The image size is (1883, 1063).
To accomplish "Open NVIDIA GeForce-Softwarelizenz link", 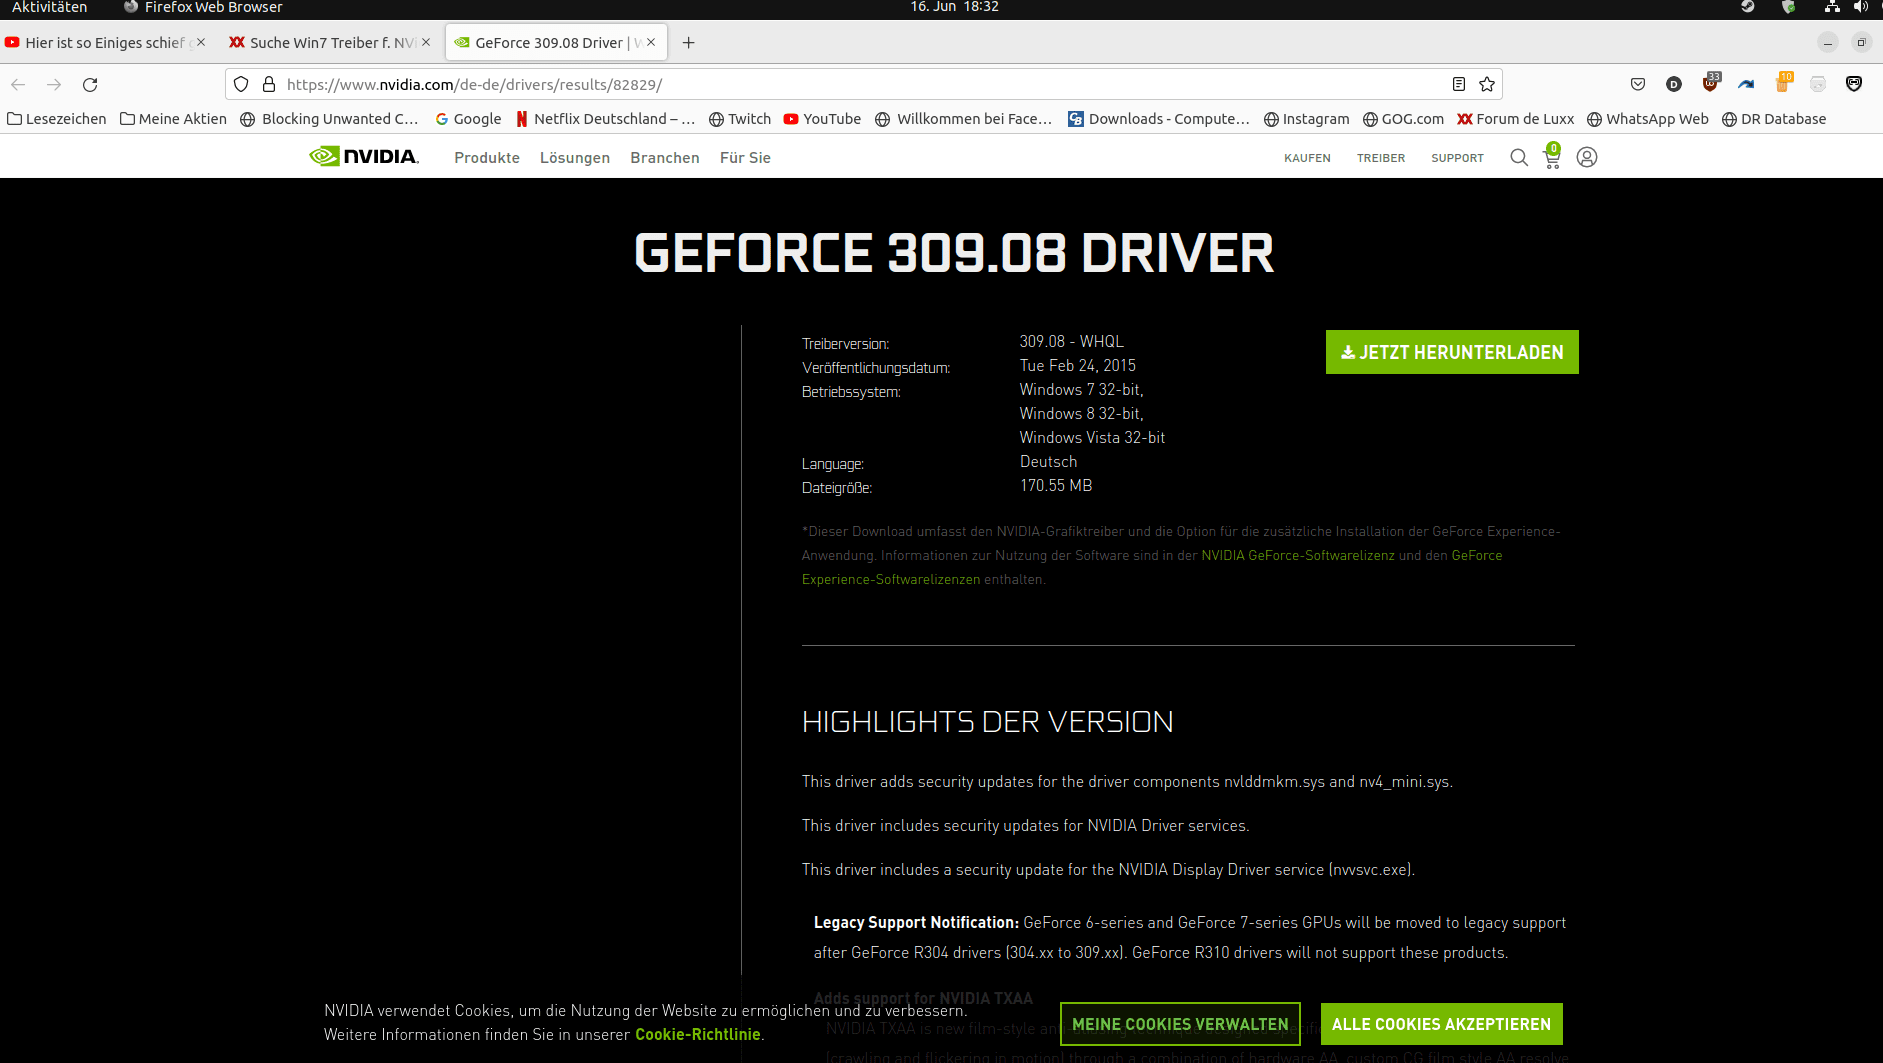I will pos(1298,556).
